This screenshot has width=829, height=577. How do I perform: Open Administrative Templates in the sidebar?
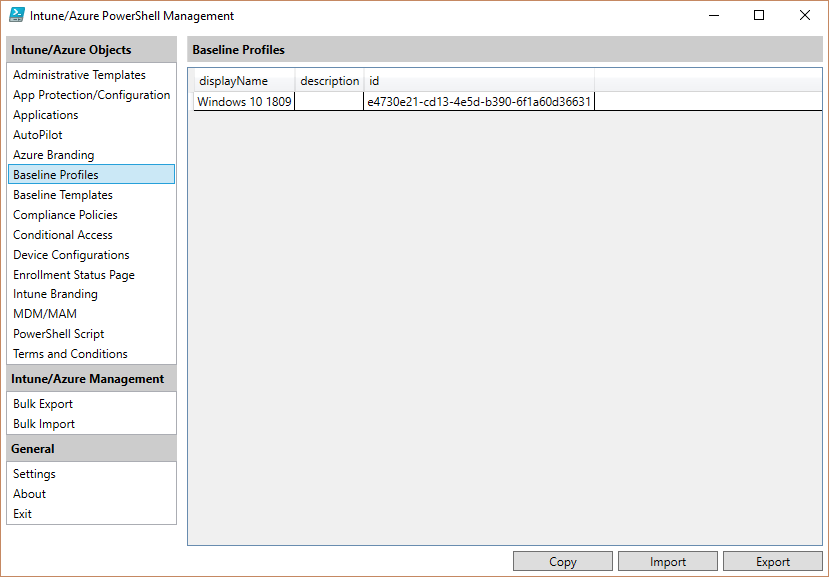(x=79, y=75)
